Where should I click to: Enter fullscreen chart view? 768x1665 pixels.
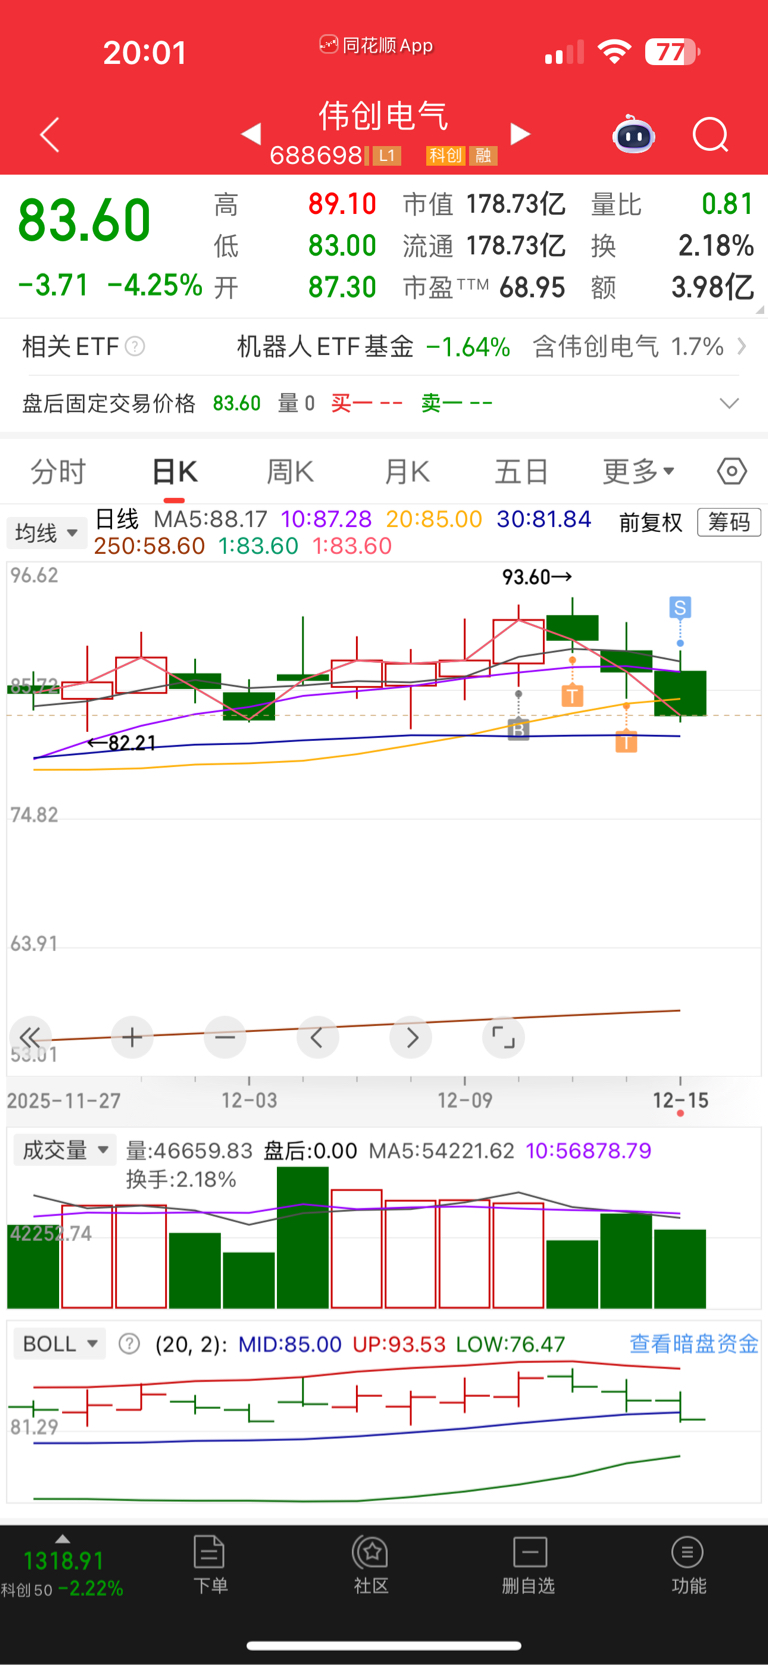click(x=503, y=1037)
